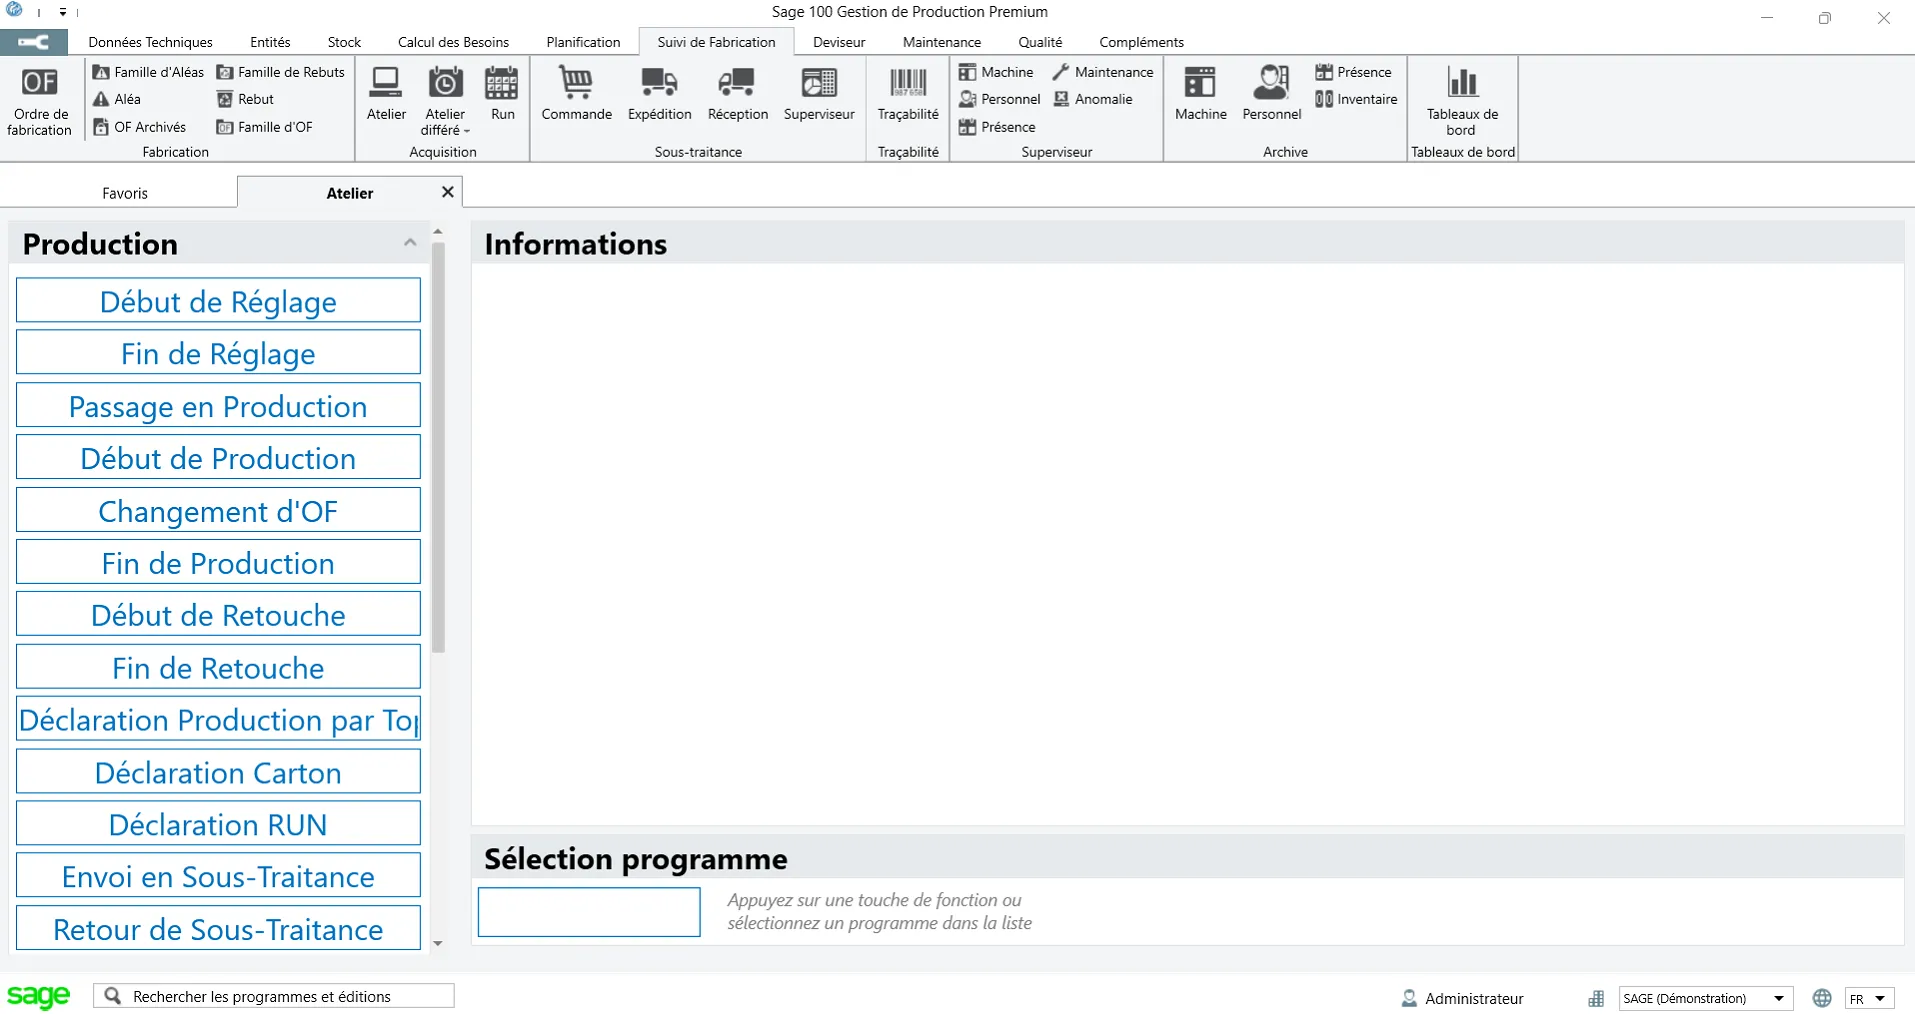Open OF Archivés list
The image size is (1915, 1014).
click(x=139, y=127)
